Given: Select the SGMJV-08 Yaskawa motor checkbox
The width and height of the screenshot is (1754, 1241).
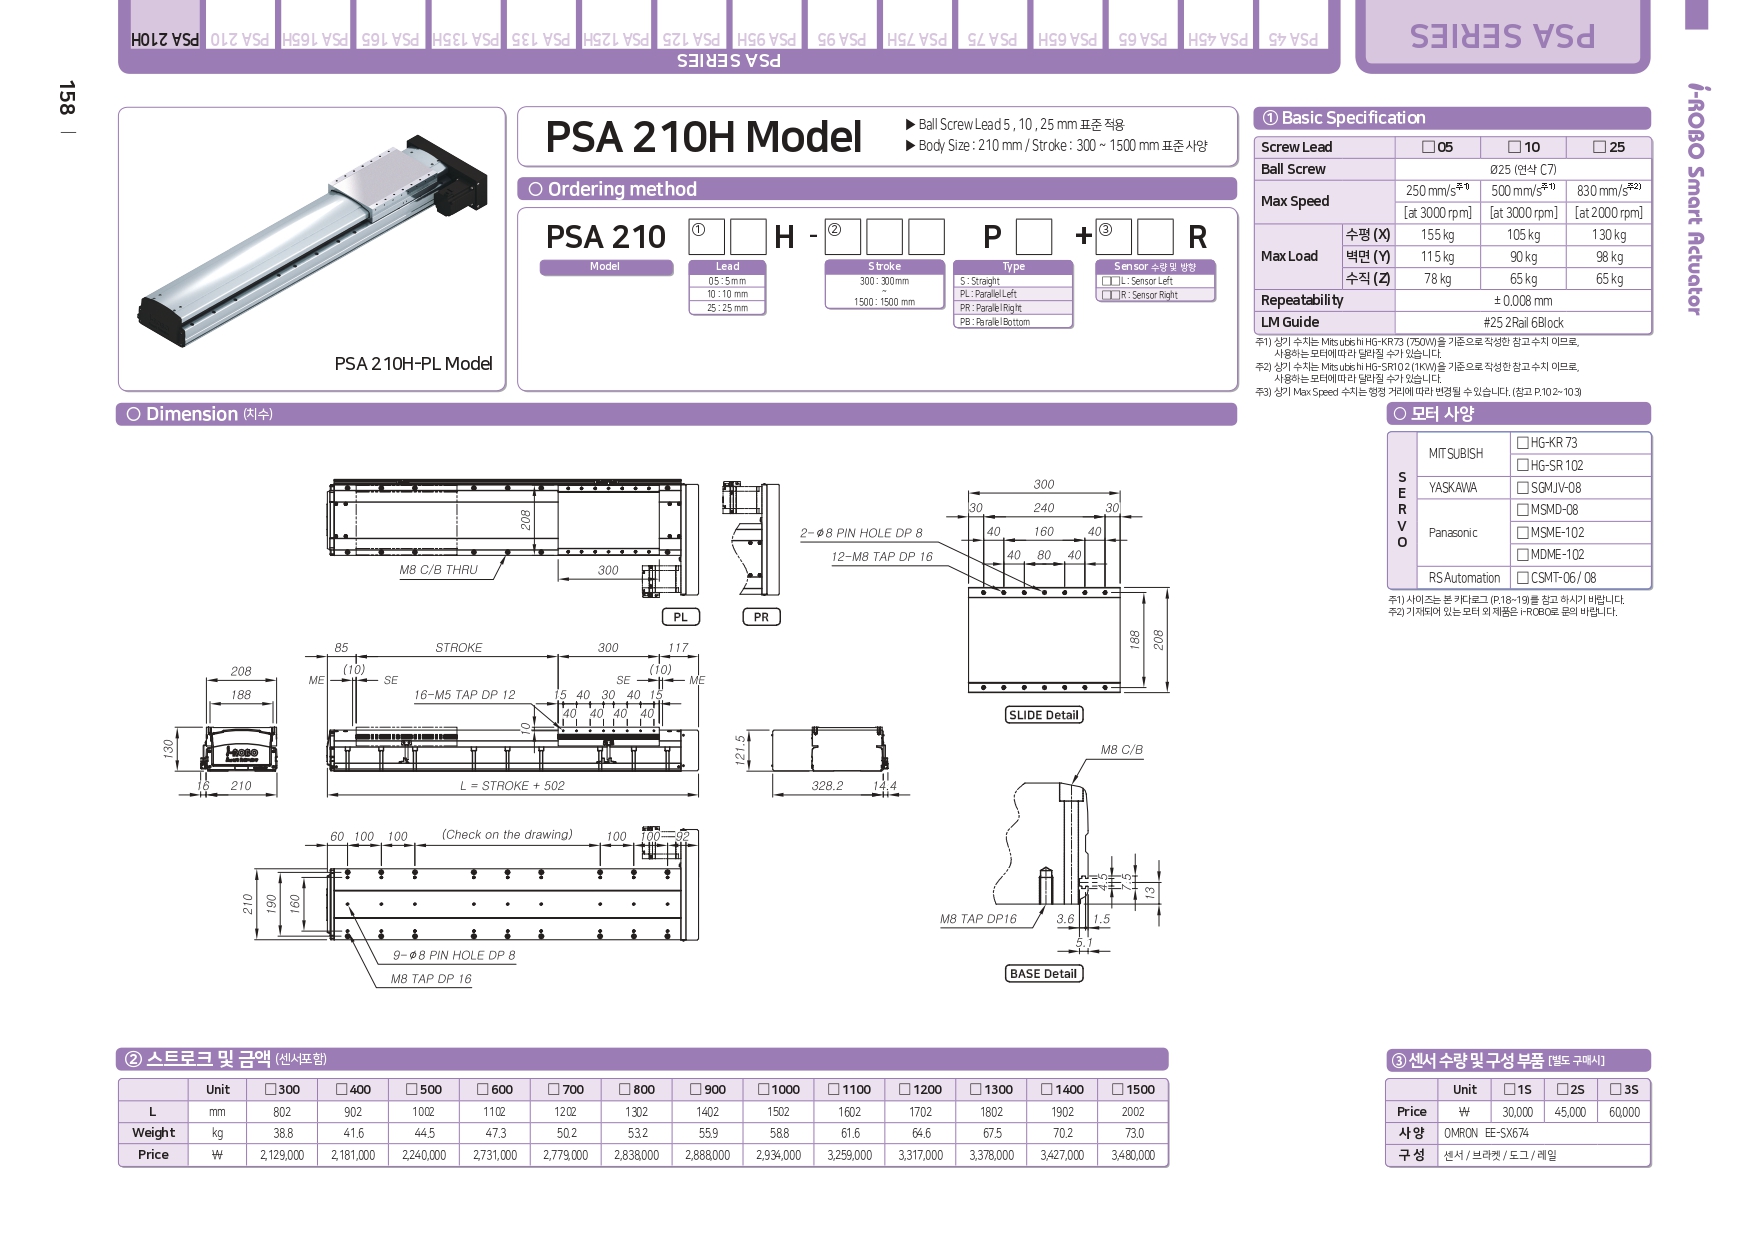Looking at the screenshot, I should 1523,488.
